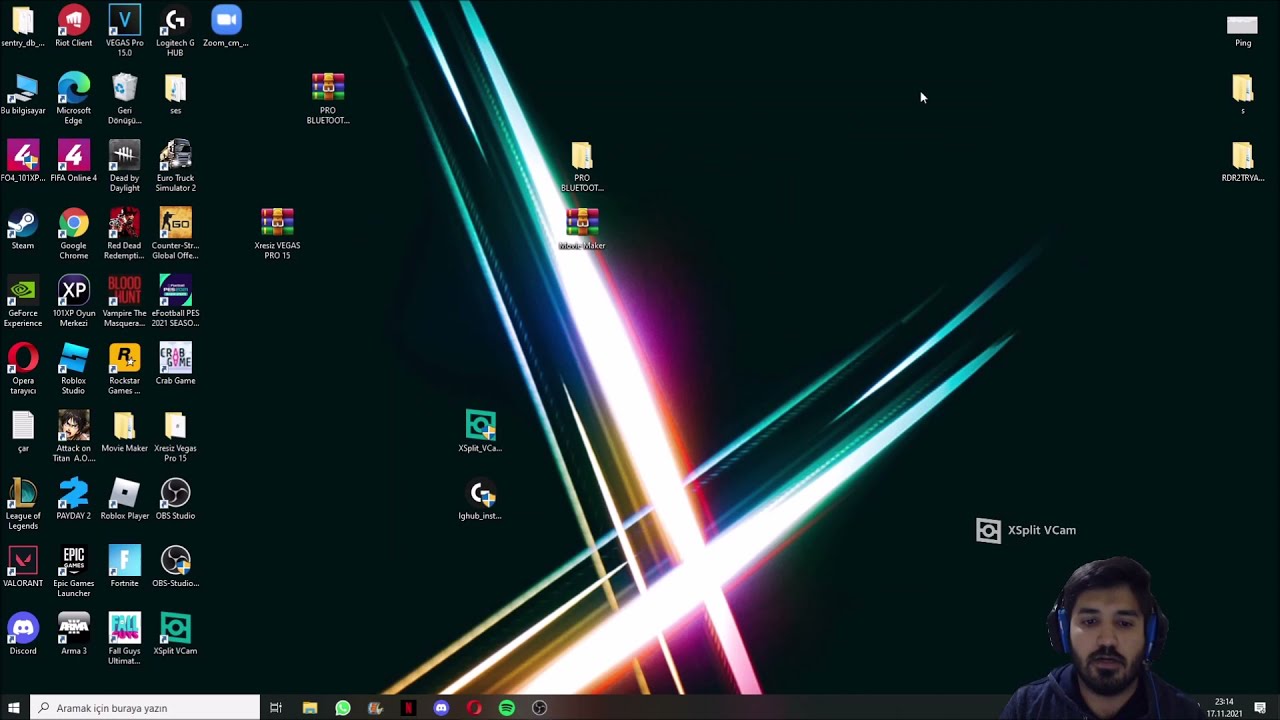Open the Windows Start menu
This screenshot has width=1280, height=720.
(x=14, y=708)
